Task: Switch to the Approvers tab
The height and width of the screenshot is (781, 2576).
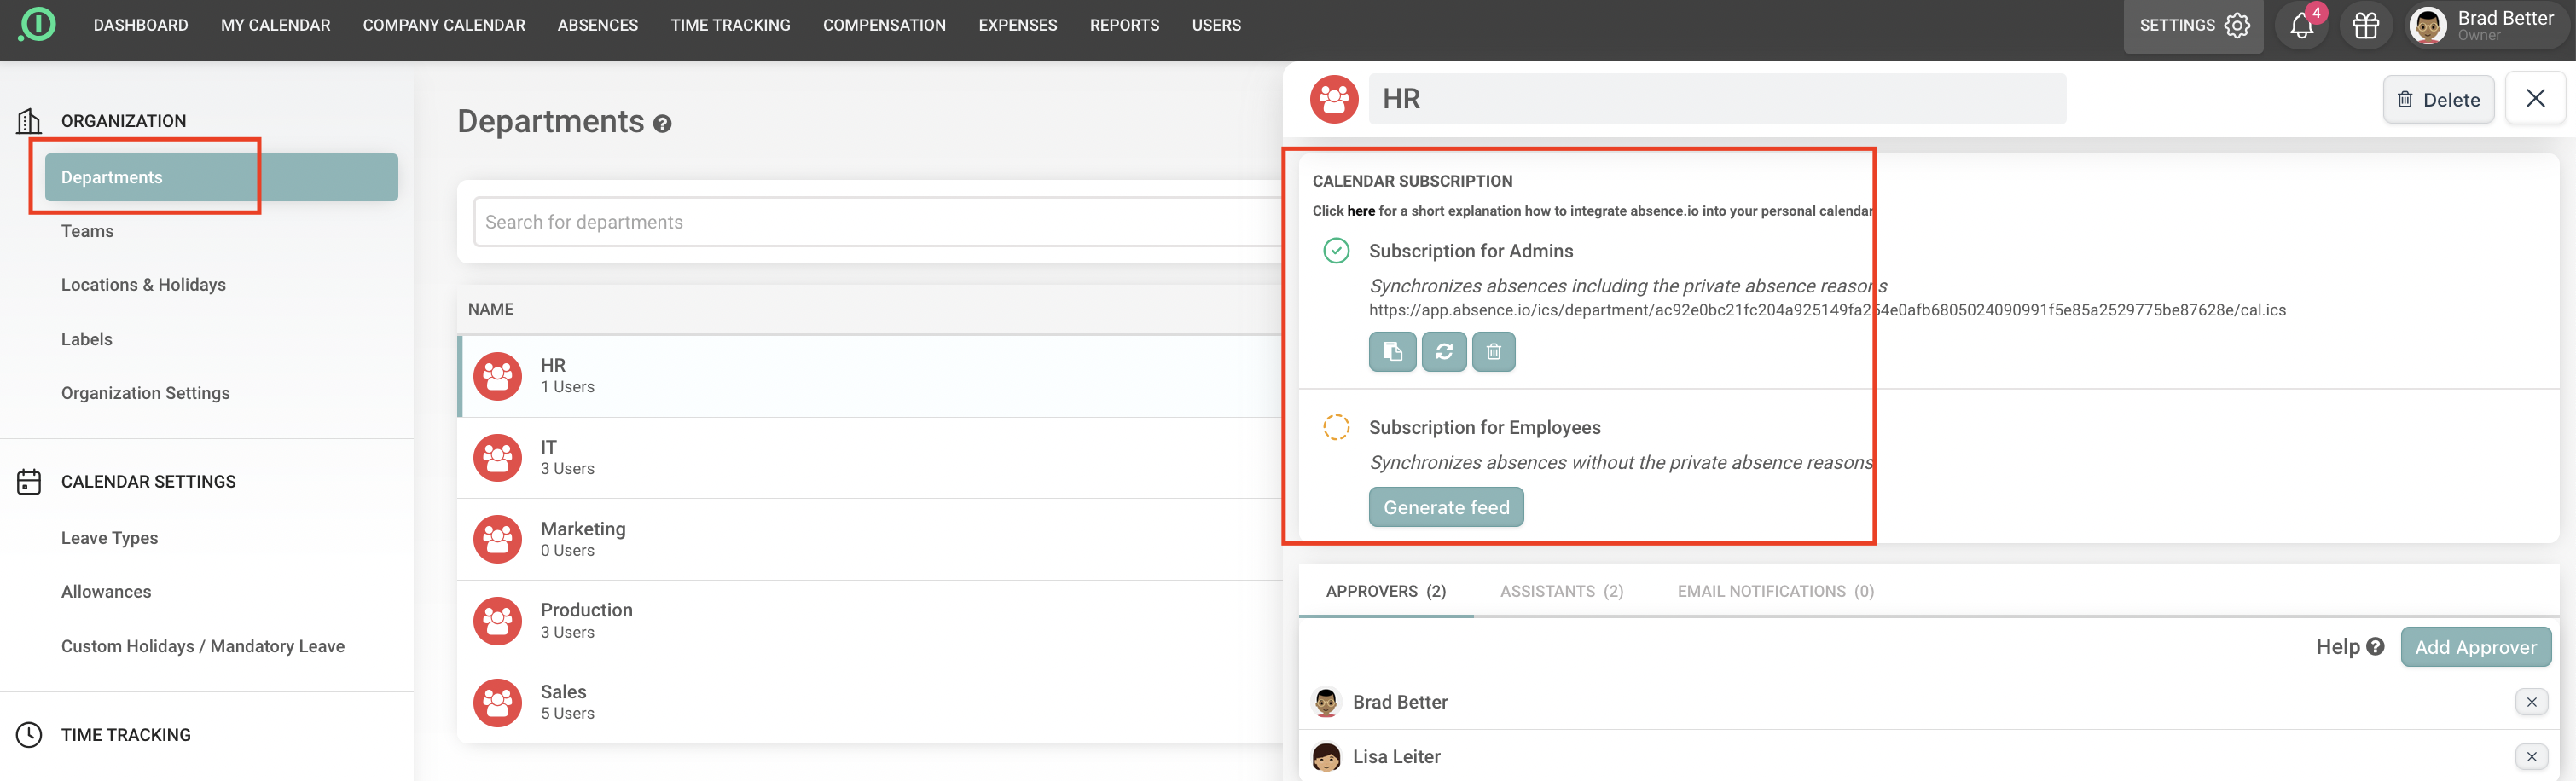Action: click(1385, 591)
